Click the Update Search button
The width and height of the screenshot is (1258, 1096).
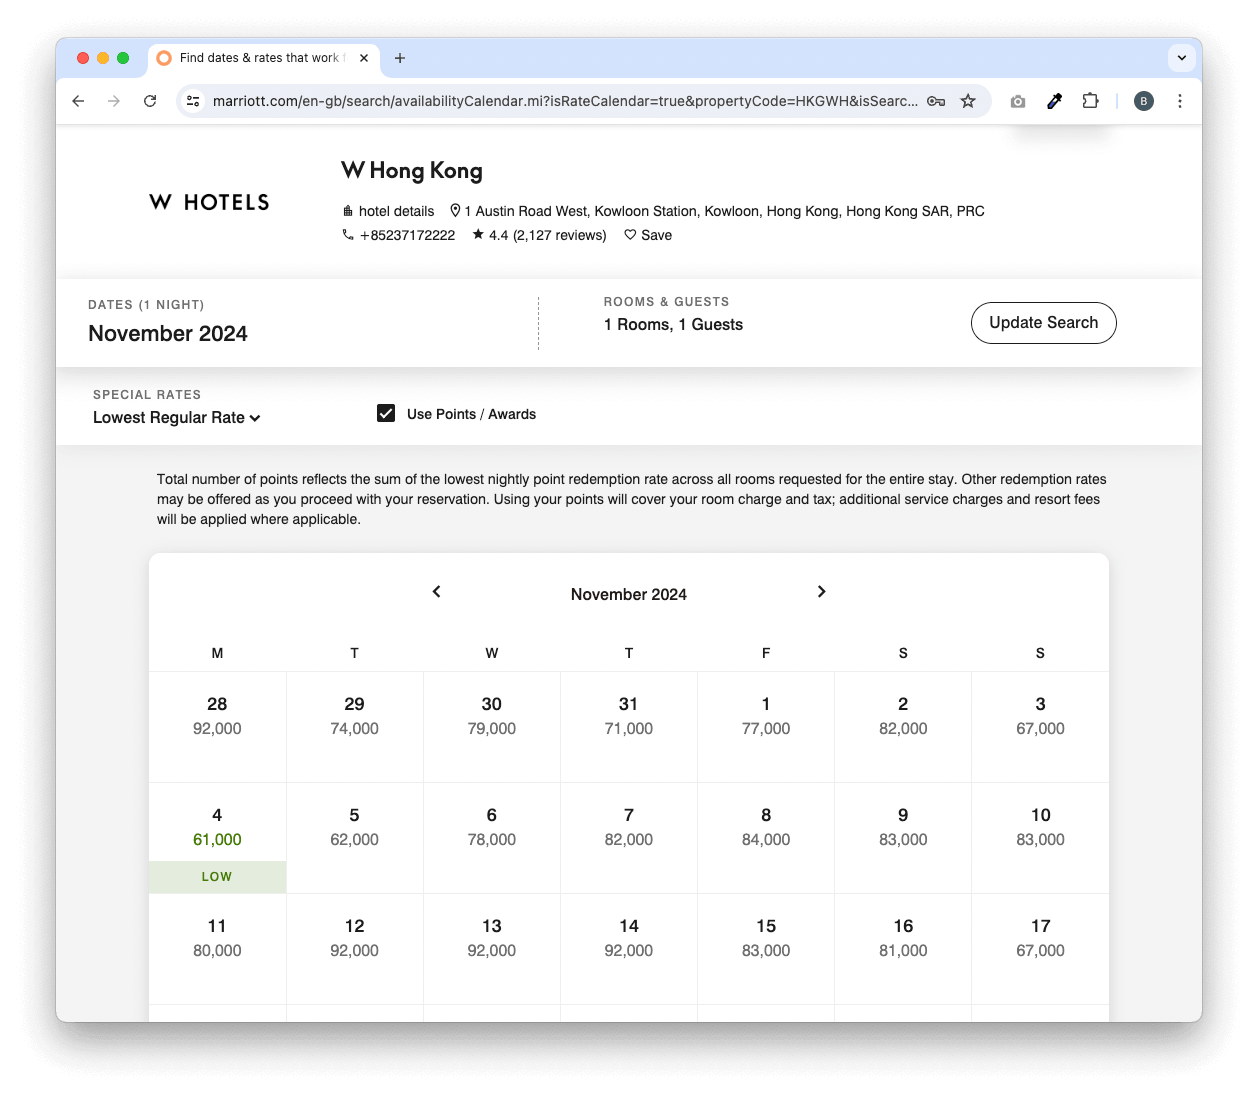1043,323
